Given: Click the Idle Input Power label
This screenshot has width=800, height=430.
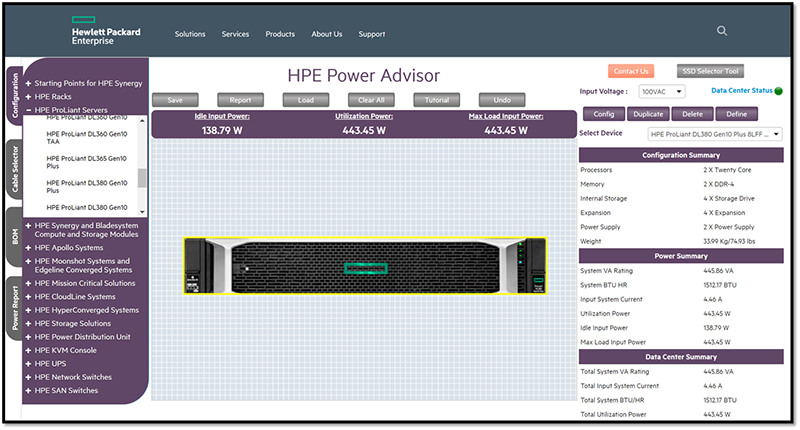Looking at the screenshot, I should coord(222,116).
